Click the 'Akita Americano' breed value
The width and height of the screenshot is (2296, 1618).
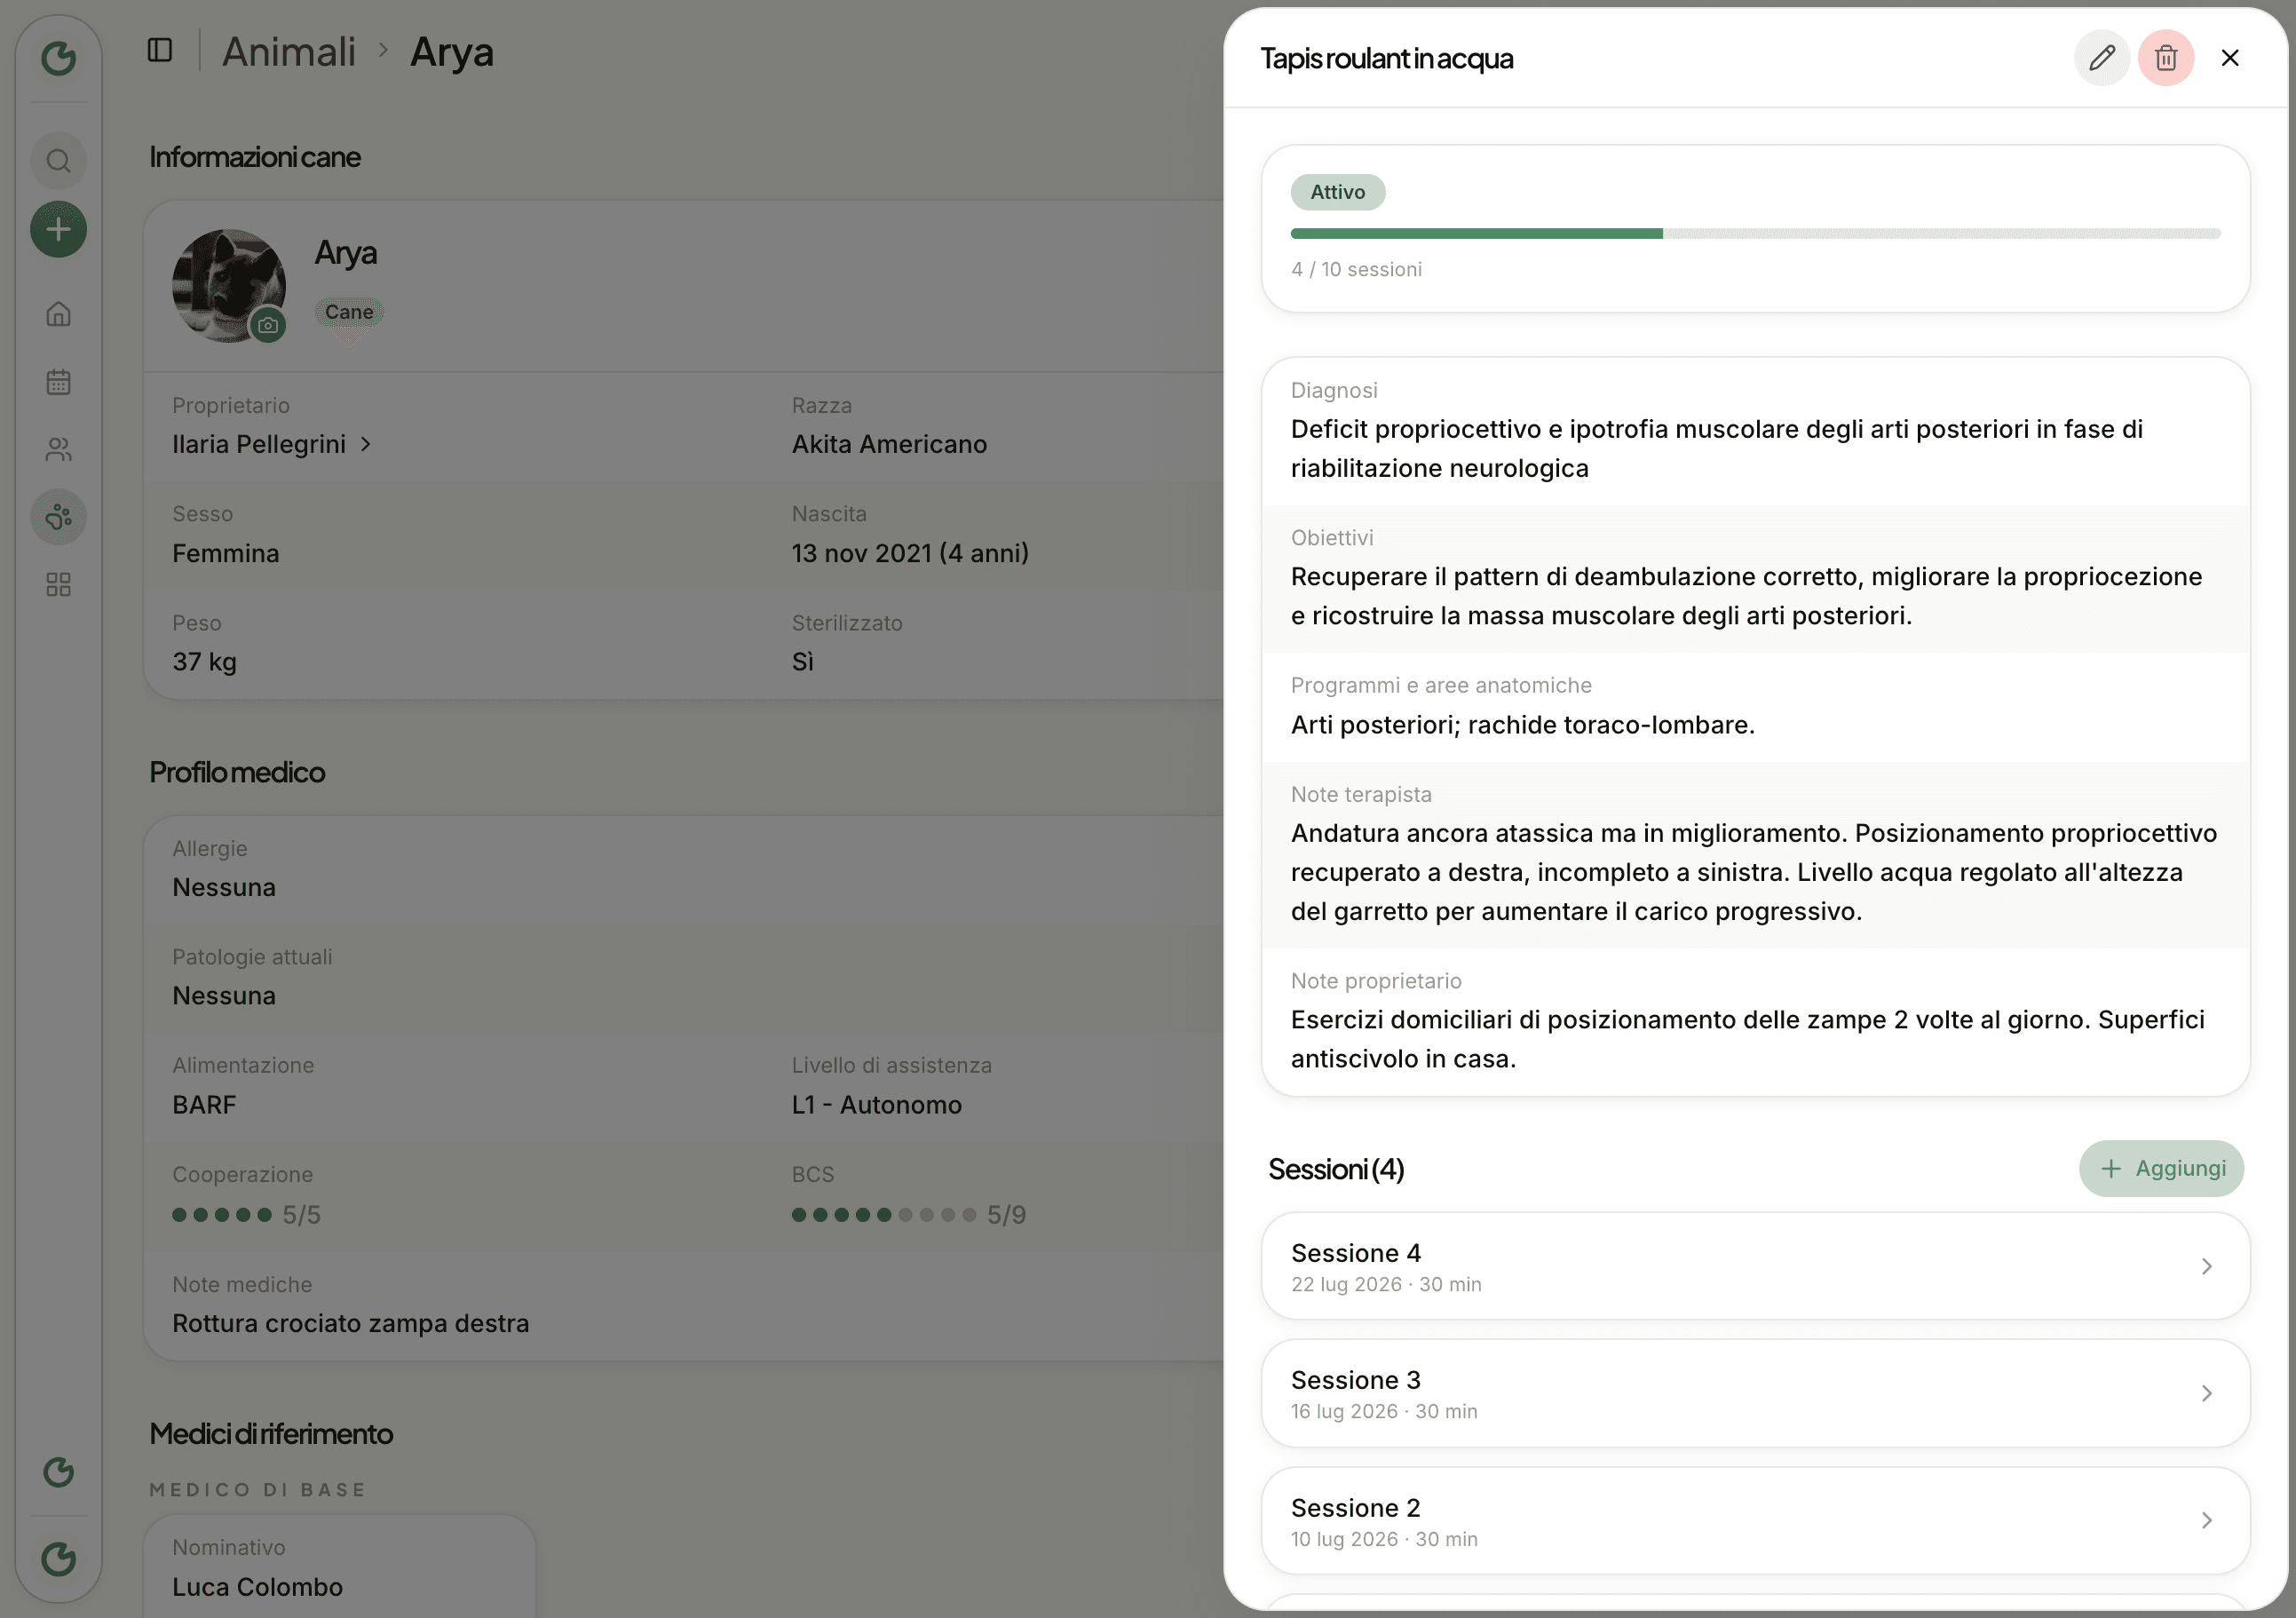889,444
